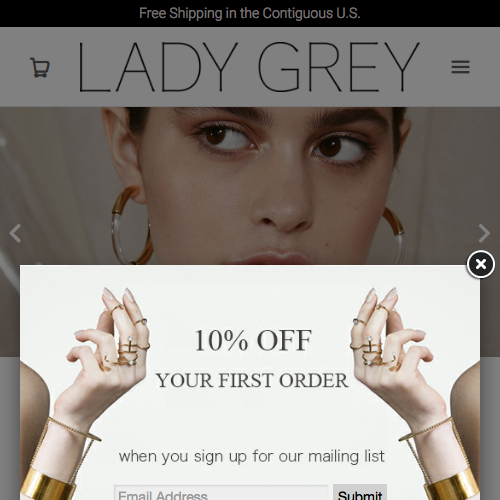
Task: Click the left hoop earring in photo
Action: point(131,225)
